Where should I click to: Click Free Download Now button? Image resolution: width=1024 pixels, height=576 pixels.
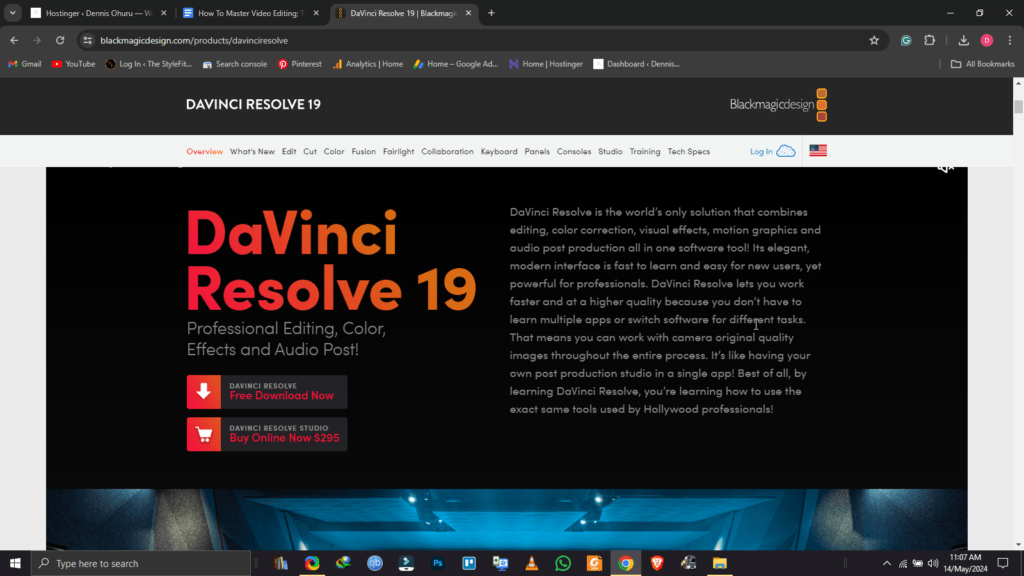point(267,392)
